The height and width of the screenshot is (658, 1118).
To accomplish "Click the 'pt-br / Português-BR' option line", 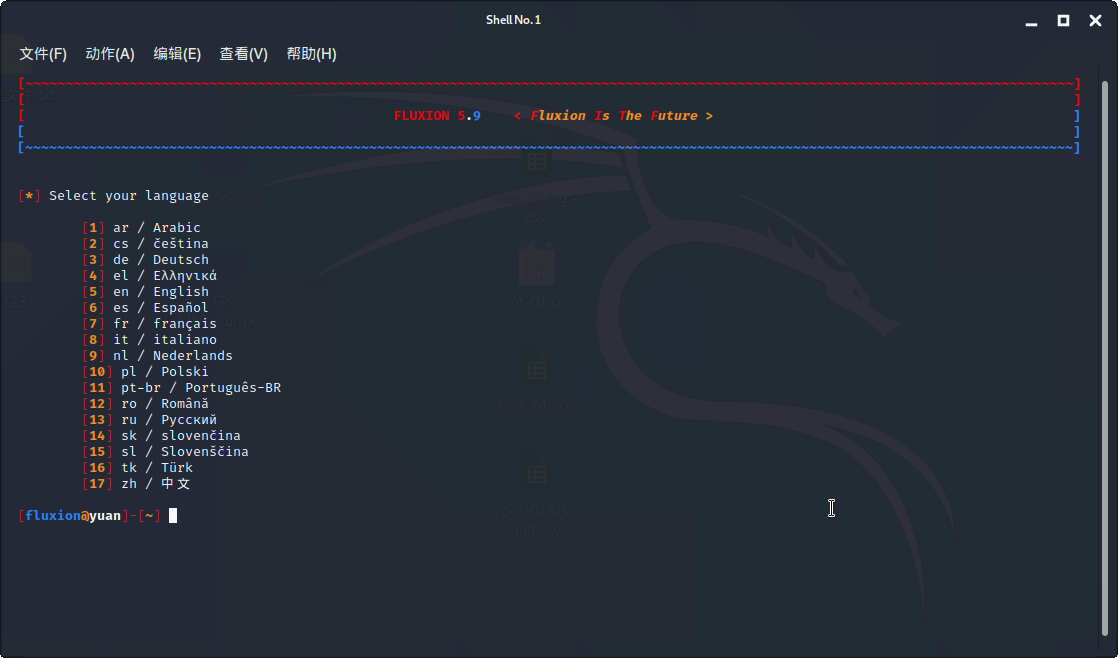I will click(x=182, y=387).
